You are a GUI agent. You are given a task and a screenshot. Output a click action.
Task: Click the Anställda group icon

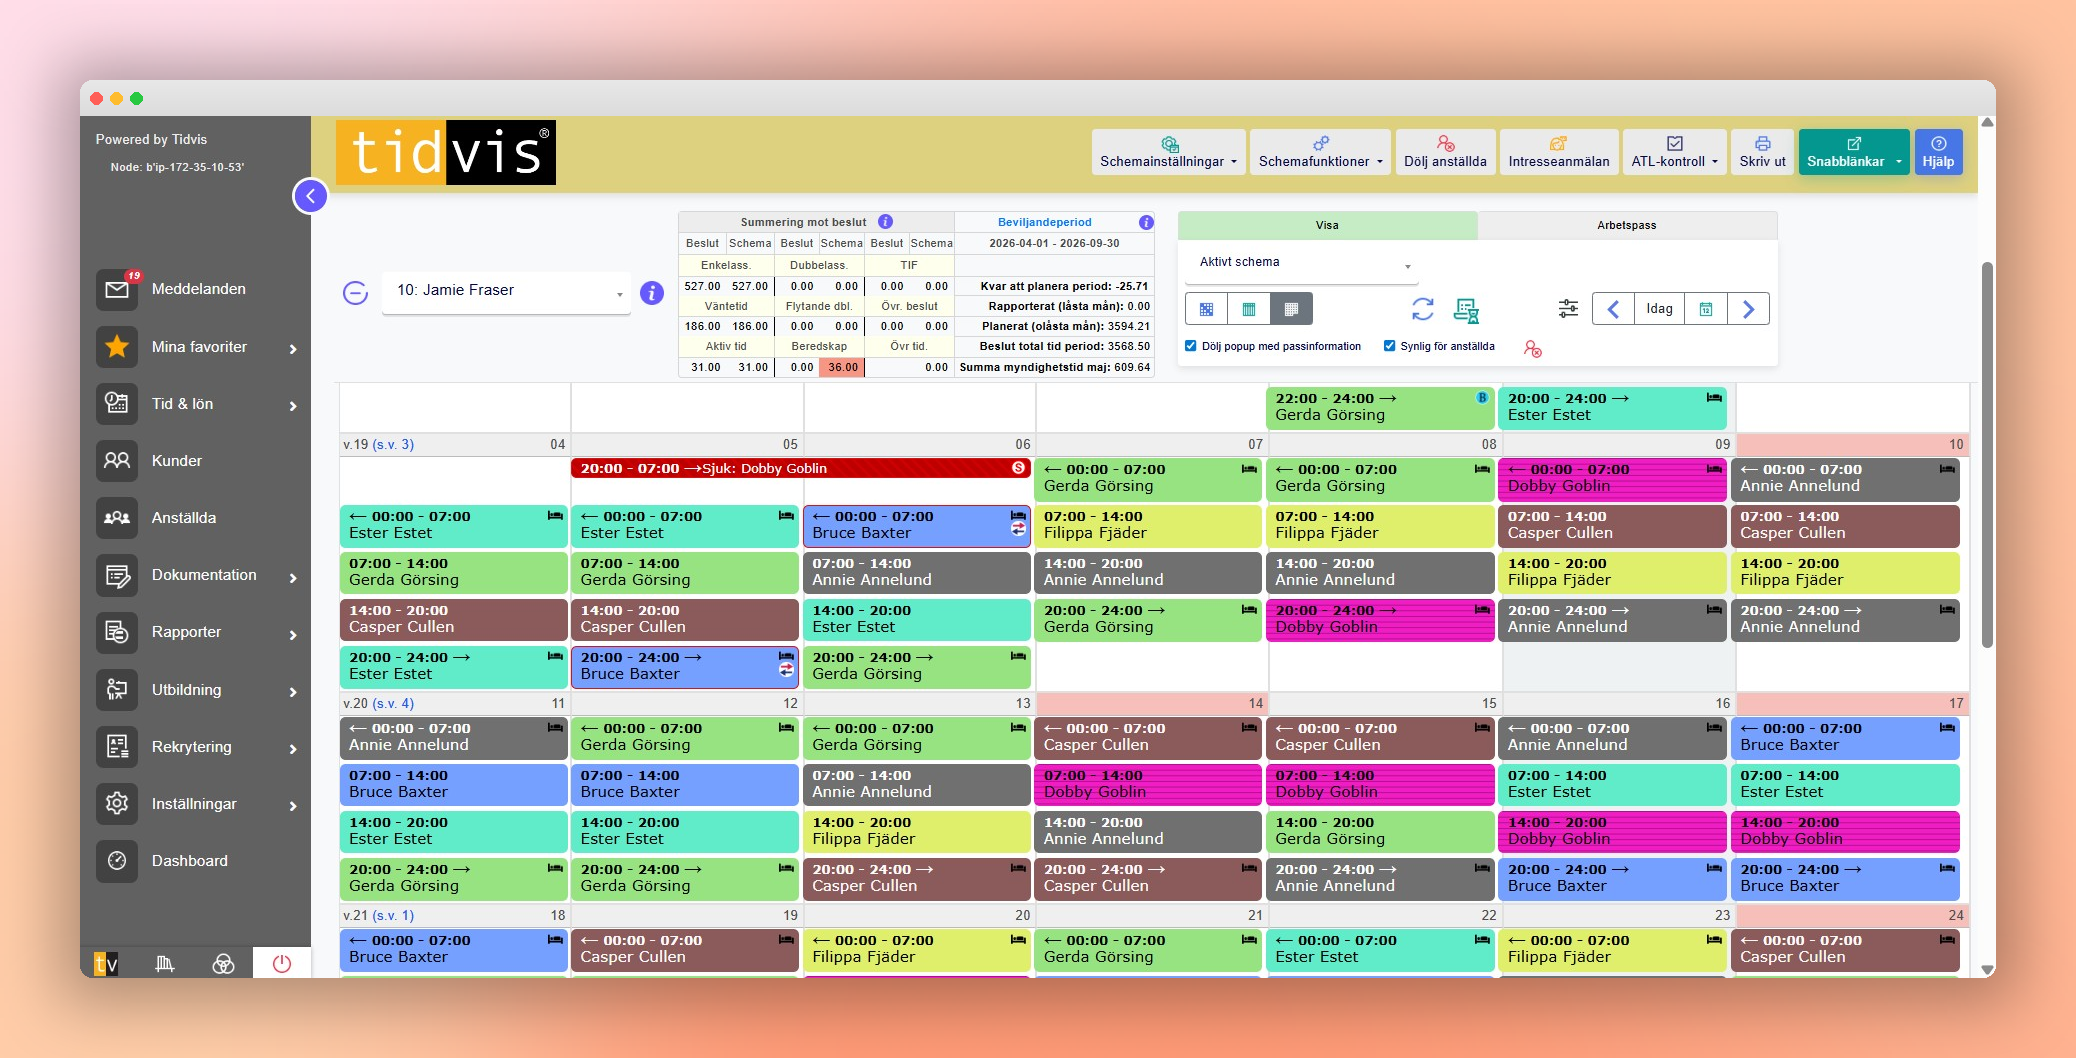coord(117,518)
